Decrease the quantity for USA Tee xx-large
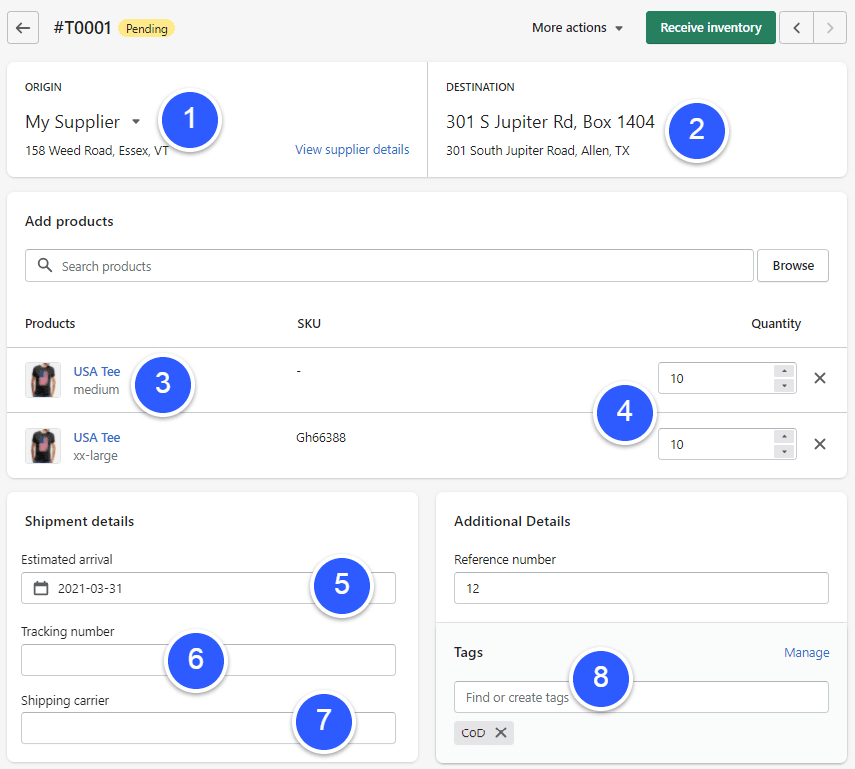The height and width of the screenshot is (769, 855). (784, 451)
